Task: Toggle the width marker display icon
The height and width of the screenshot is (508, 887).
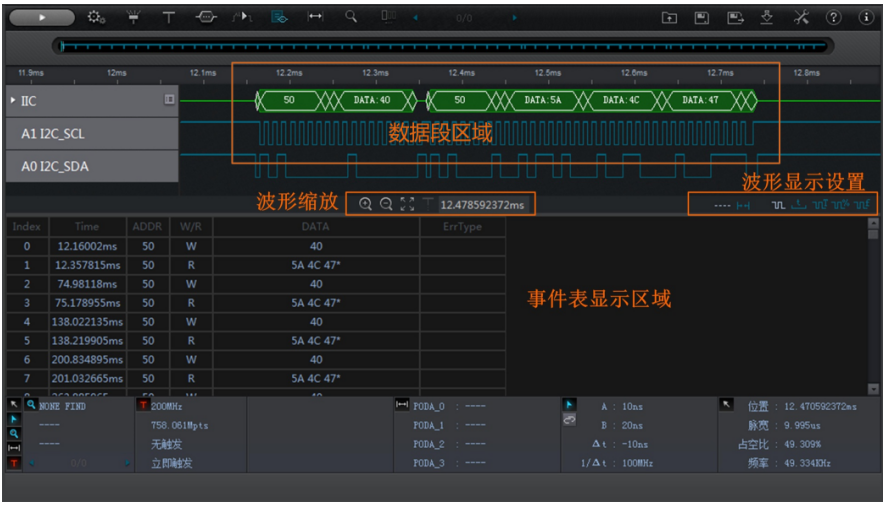Action: (743, 205)
